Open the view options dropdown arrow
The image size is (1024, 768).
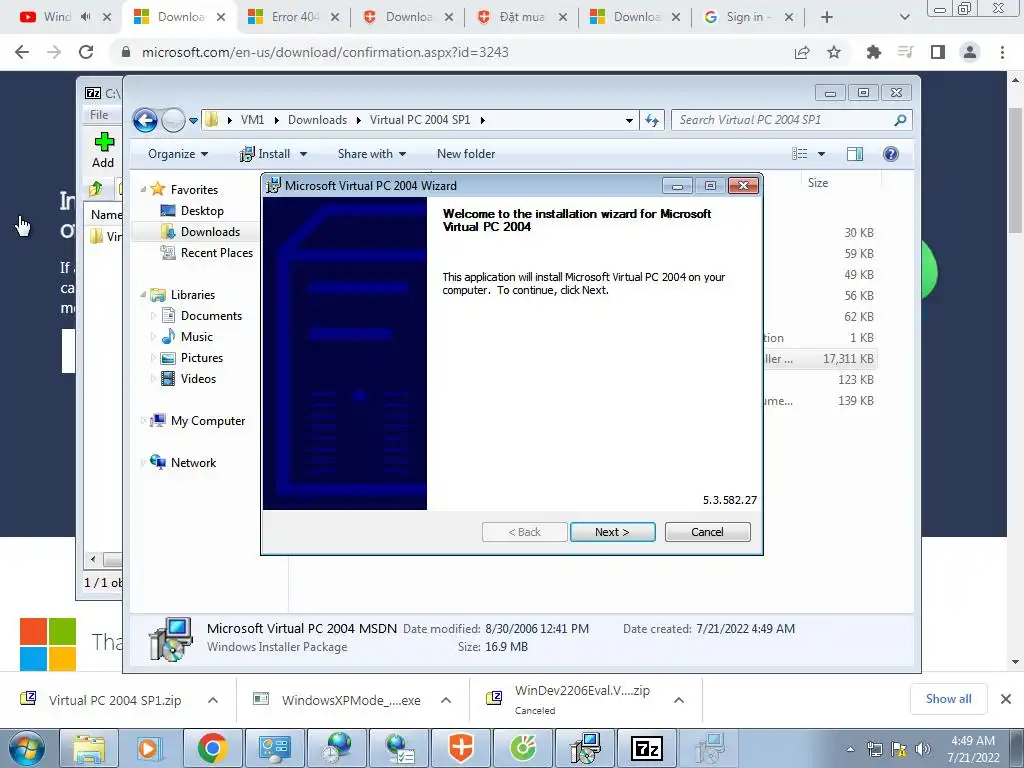822,155
